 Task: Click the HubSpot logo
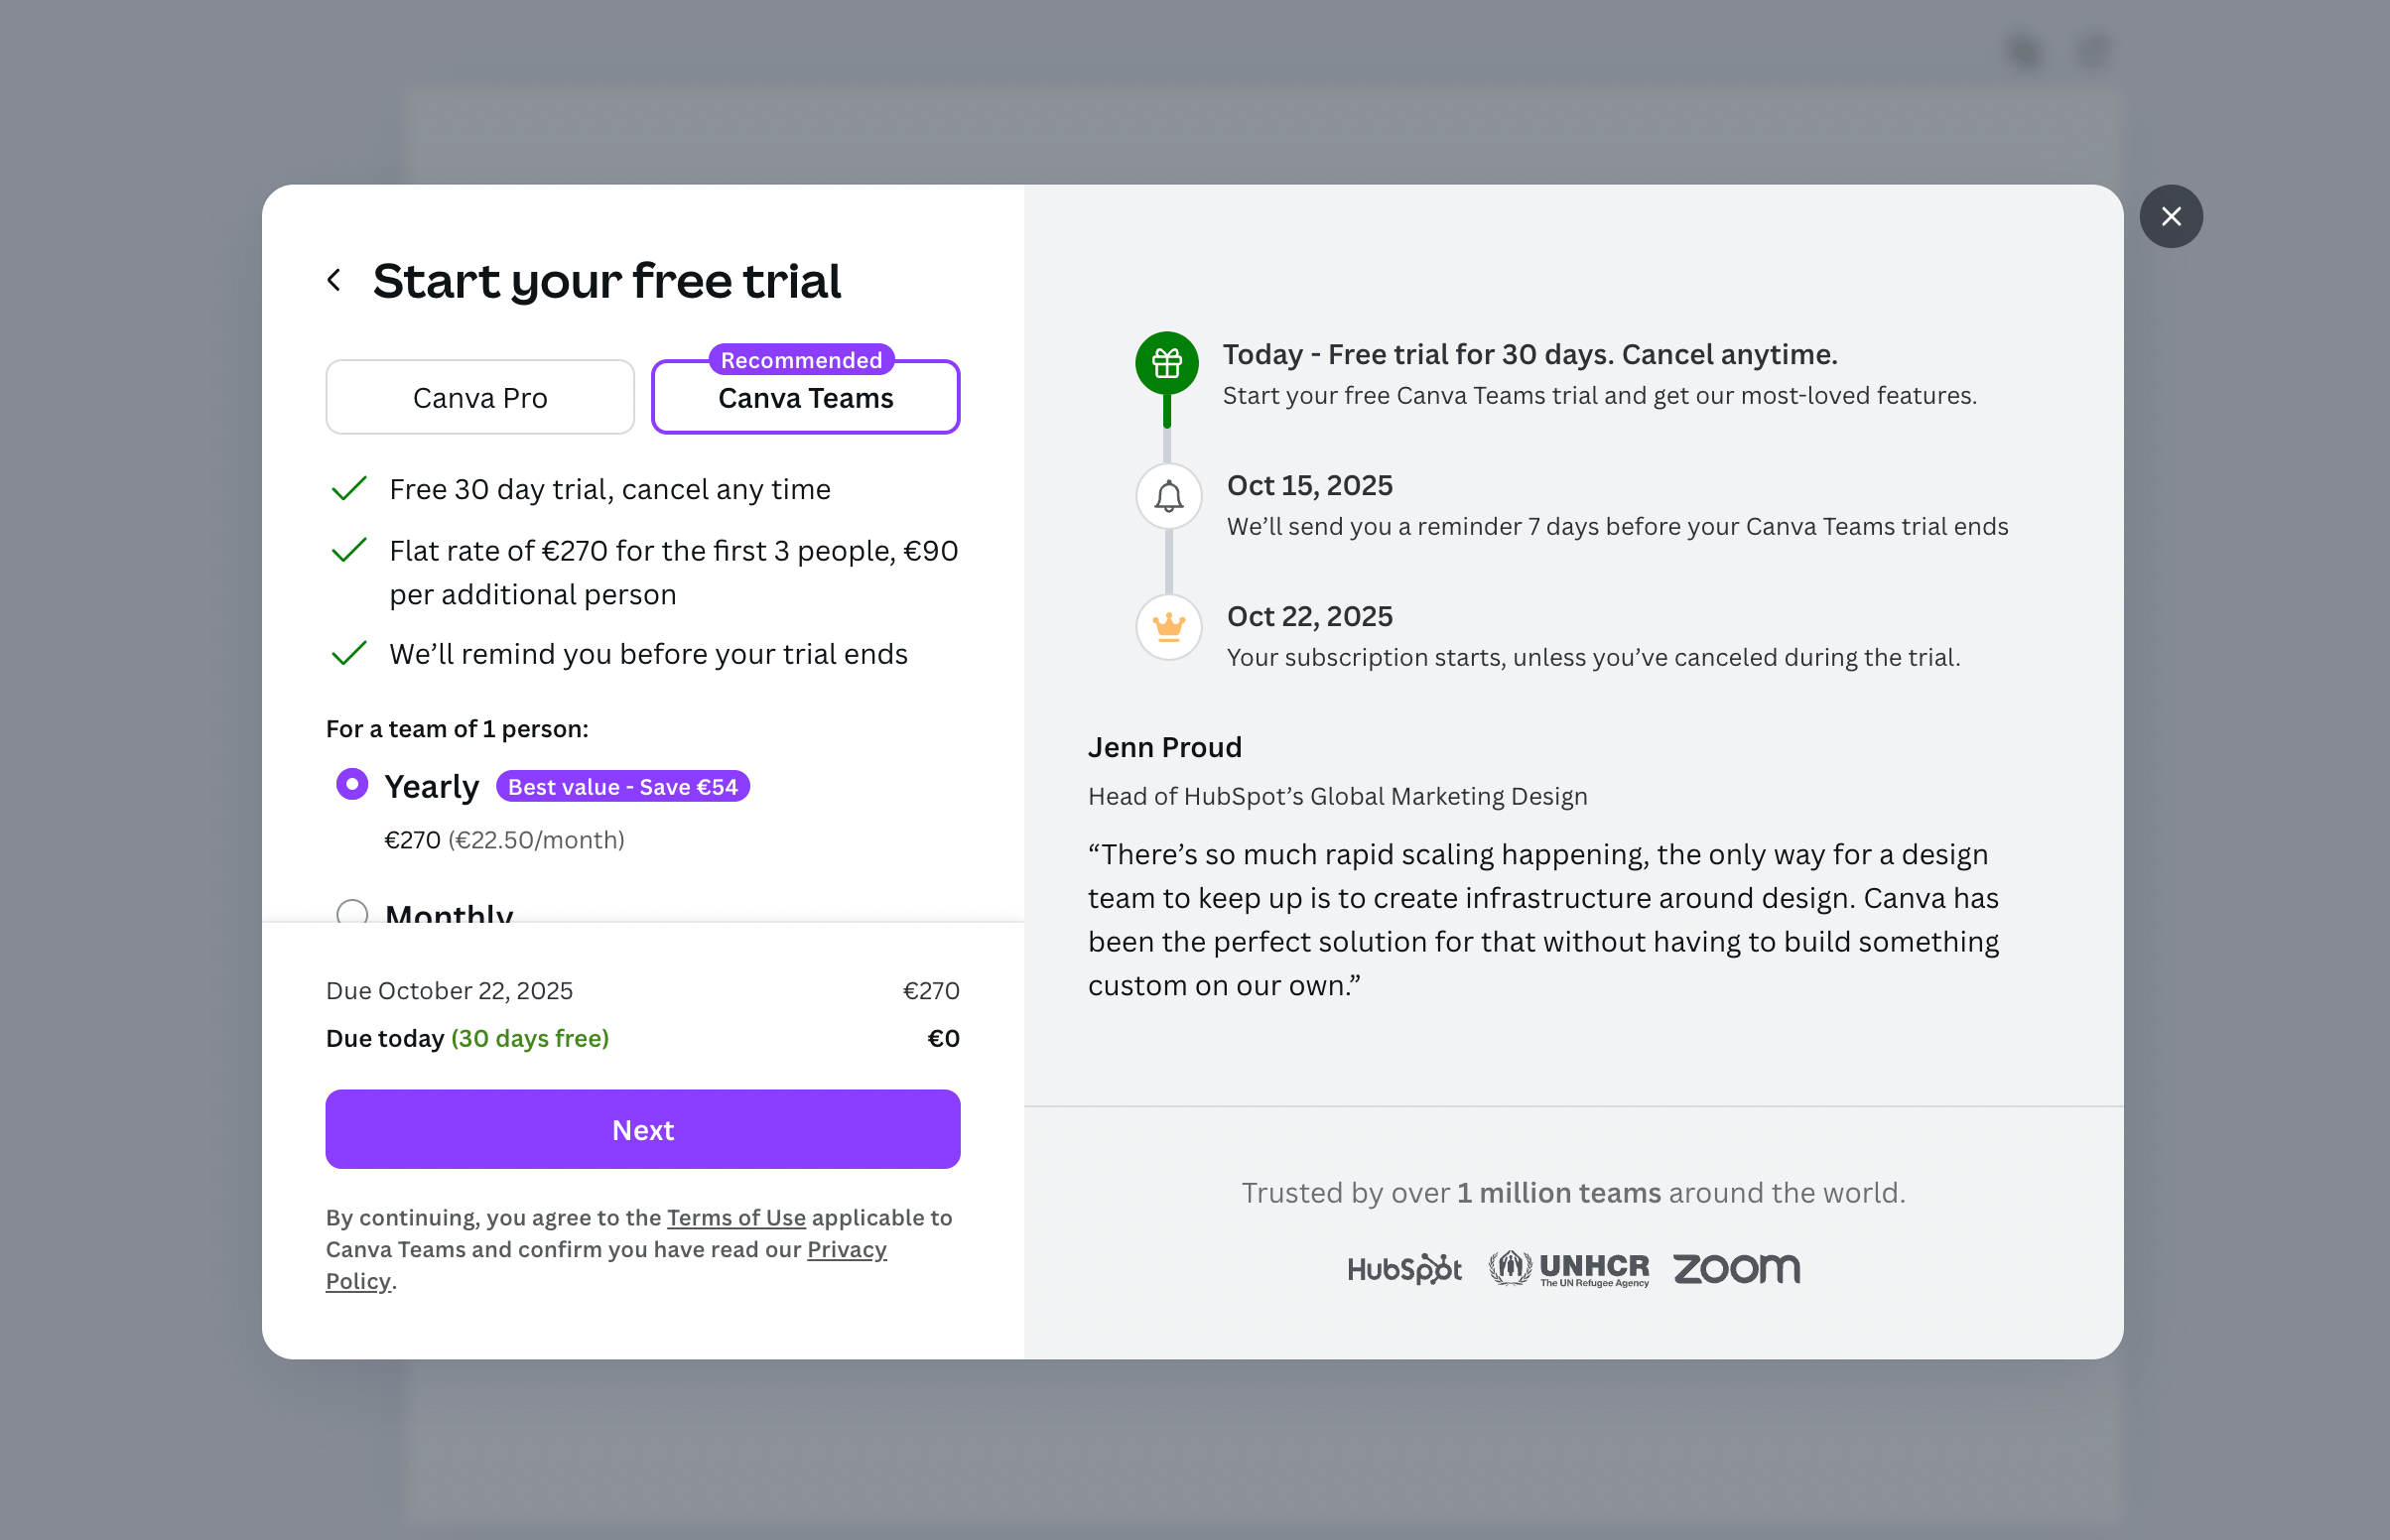tap(1404, 1268)
